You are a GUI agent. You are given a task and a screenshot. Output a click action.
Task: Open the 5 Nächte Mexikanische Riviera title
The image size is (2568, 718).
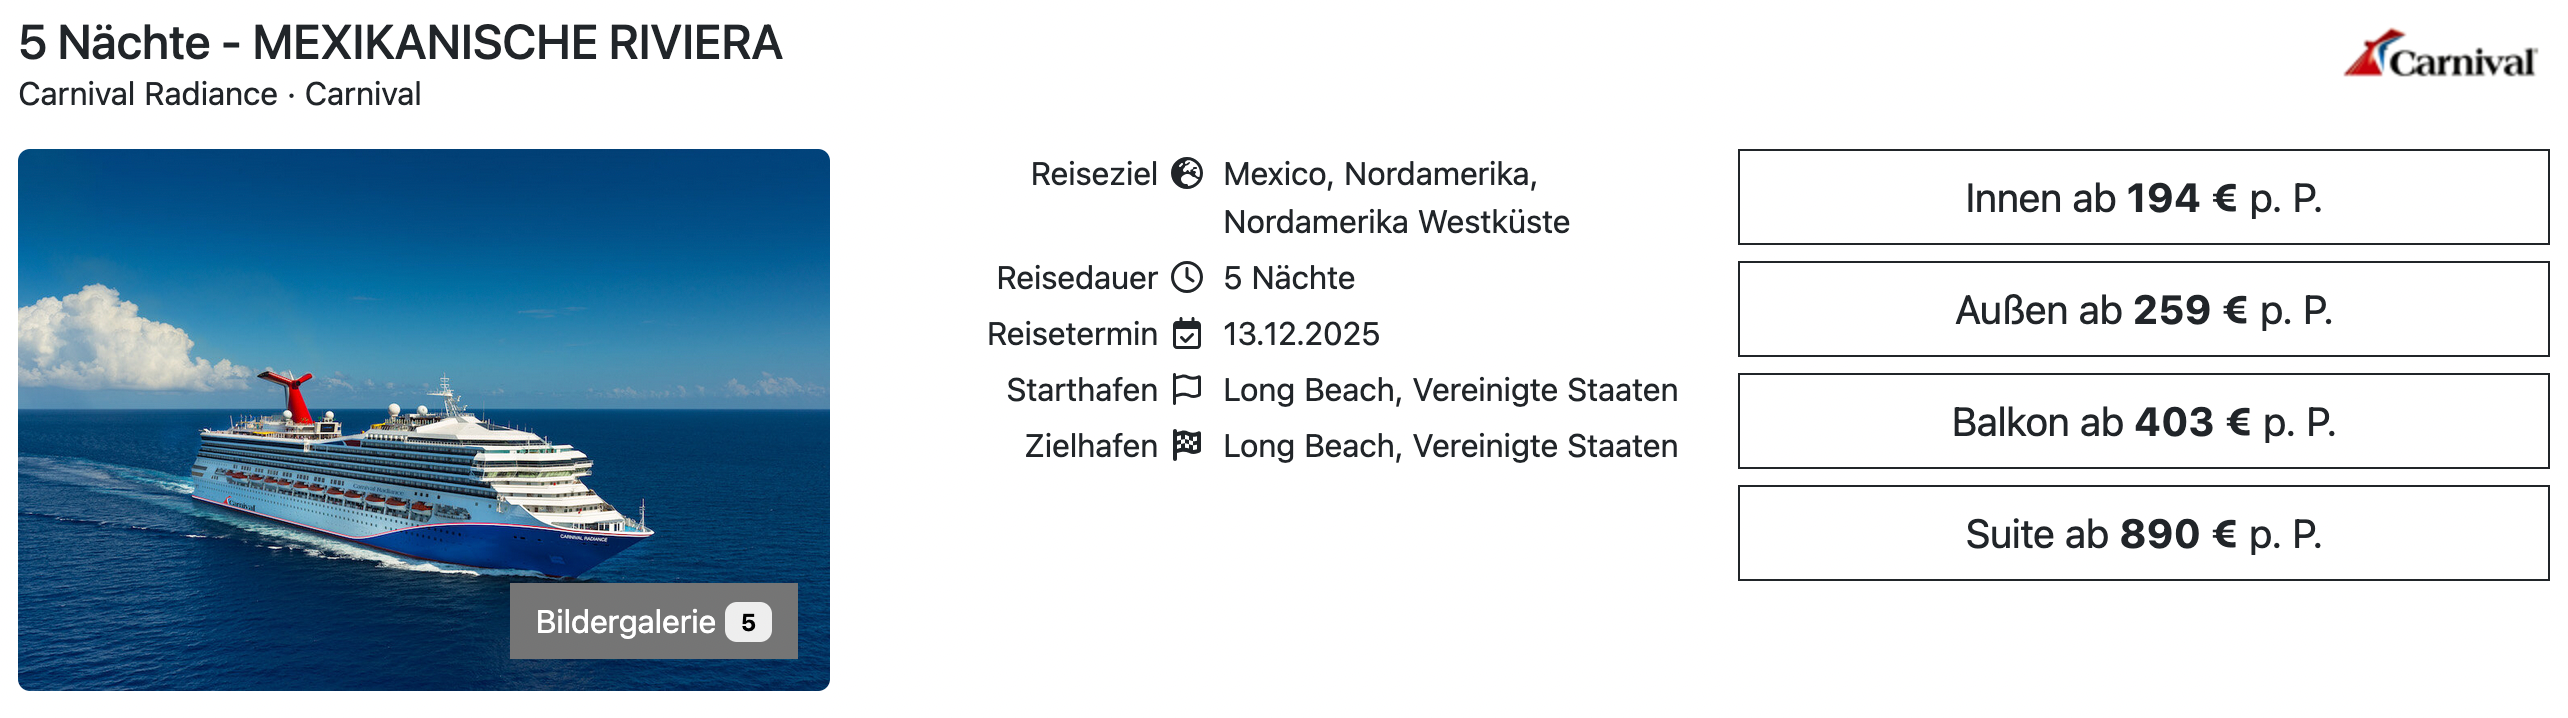[x=400, y=43]
